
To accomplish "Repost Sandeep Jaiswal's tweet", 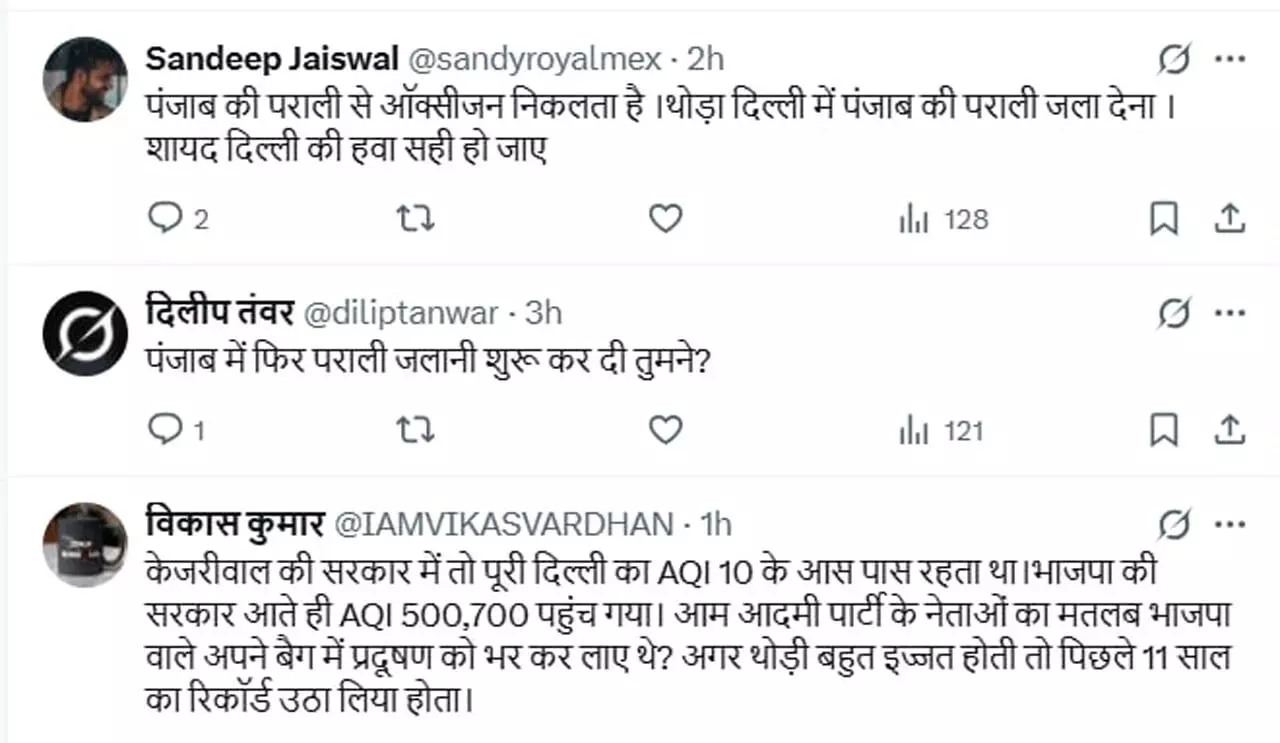I will point(416,219).
